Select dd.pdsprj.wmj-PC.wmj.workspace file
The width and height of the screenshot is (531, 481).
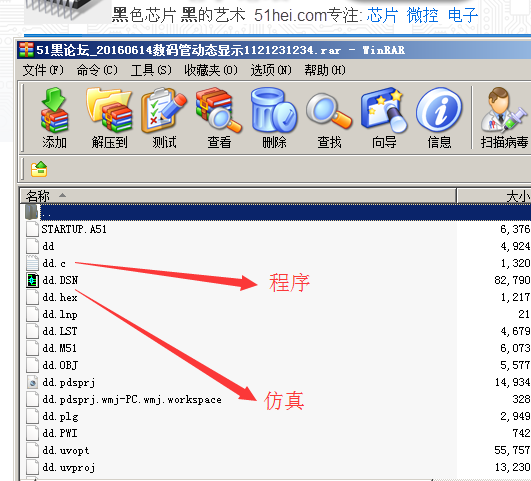coord(132,400)
